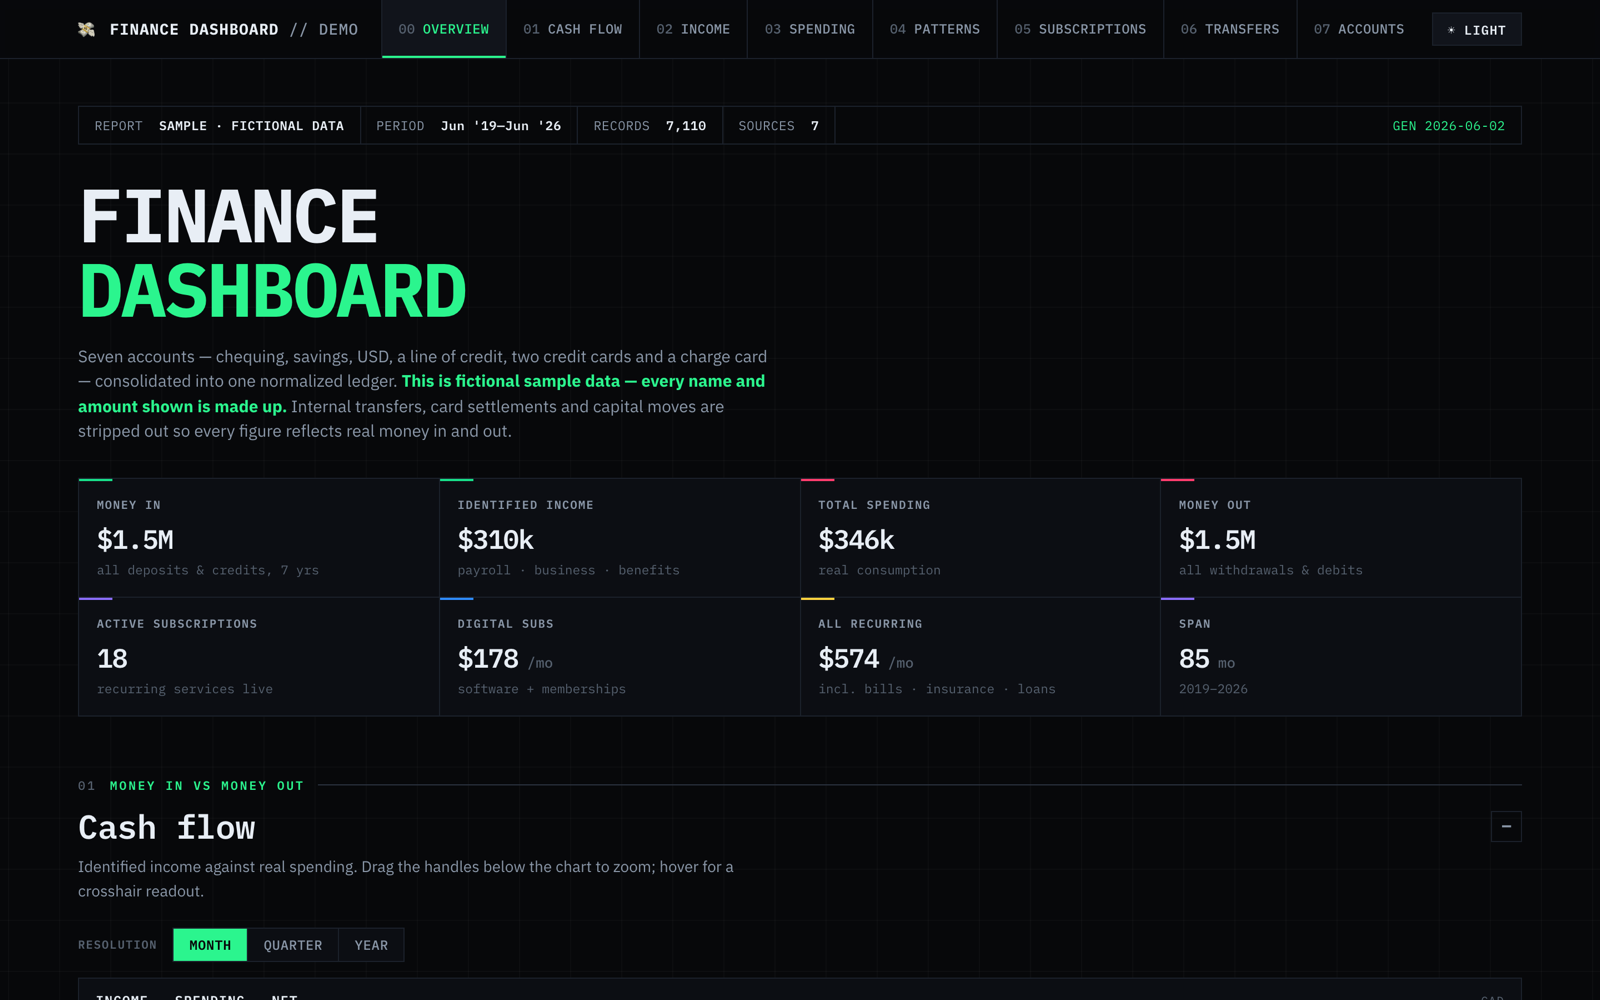
Task: Click the Money In $1.5M card
Action: [259, 538]
